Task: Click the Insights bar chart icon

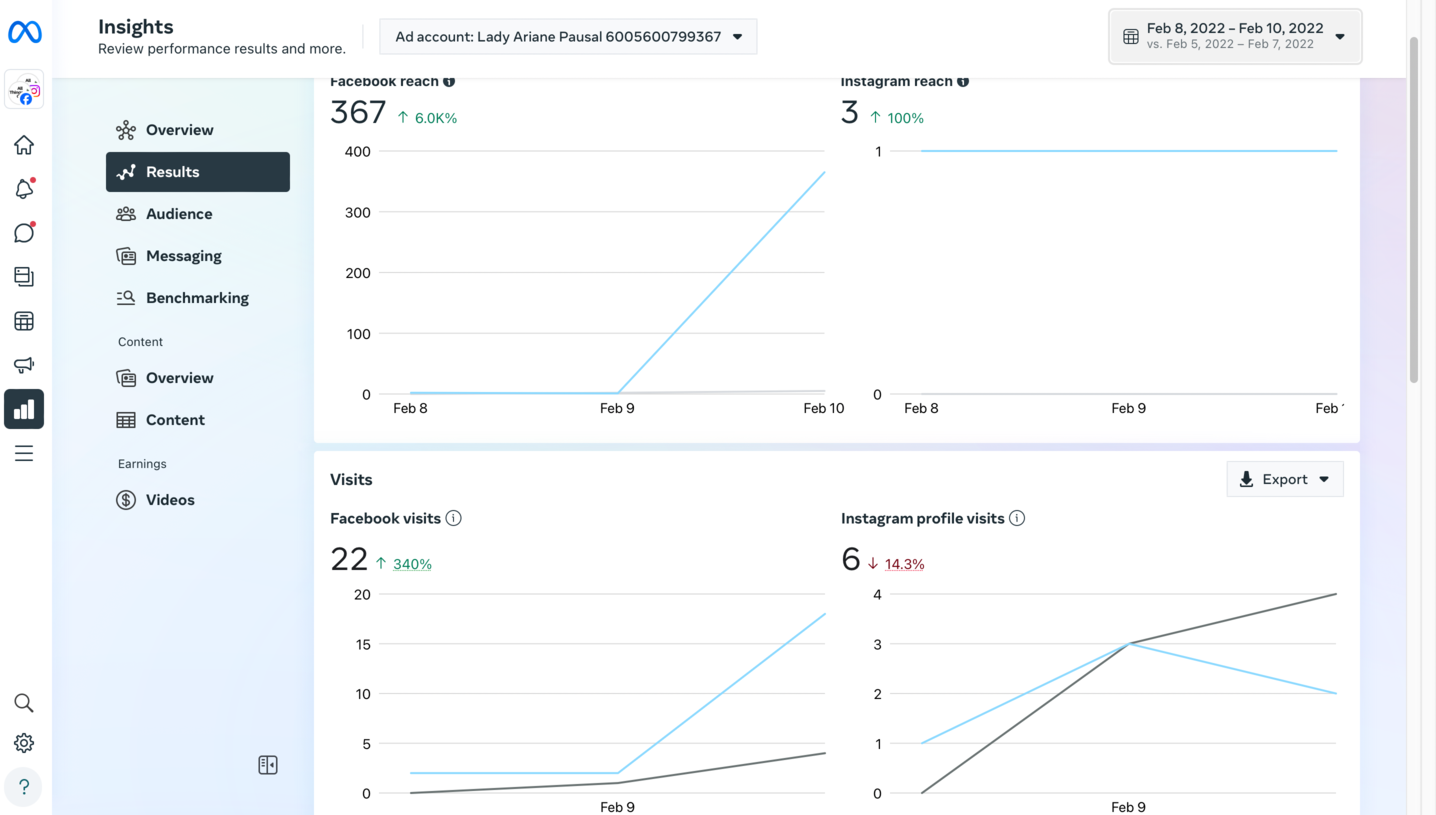Action: 24,409
